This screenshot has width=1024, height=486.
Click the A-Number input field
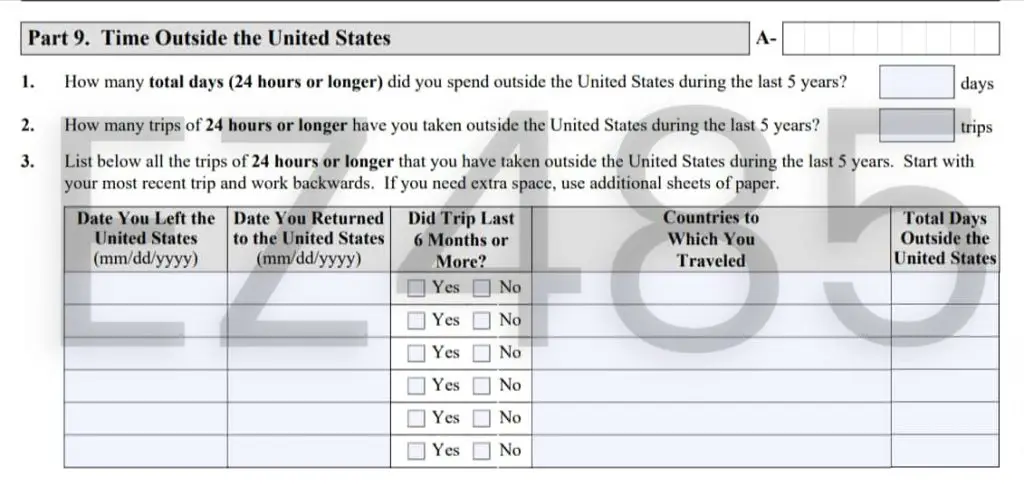(891, 39)
